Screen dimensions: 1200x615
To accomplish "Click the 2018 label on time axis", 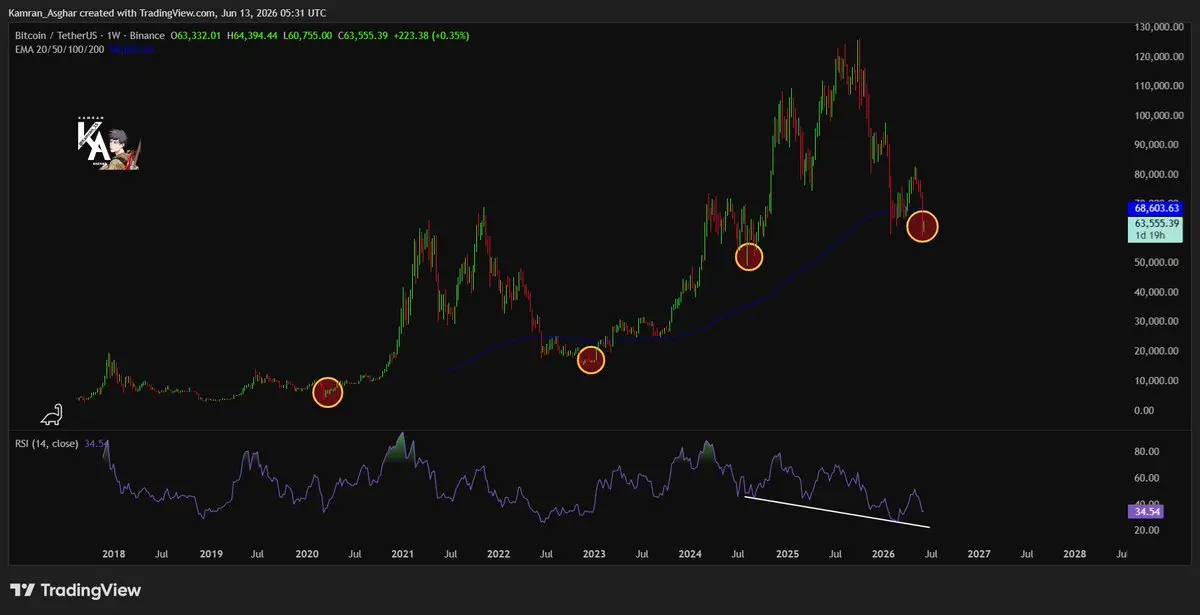I will [x=113, y=553].
